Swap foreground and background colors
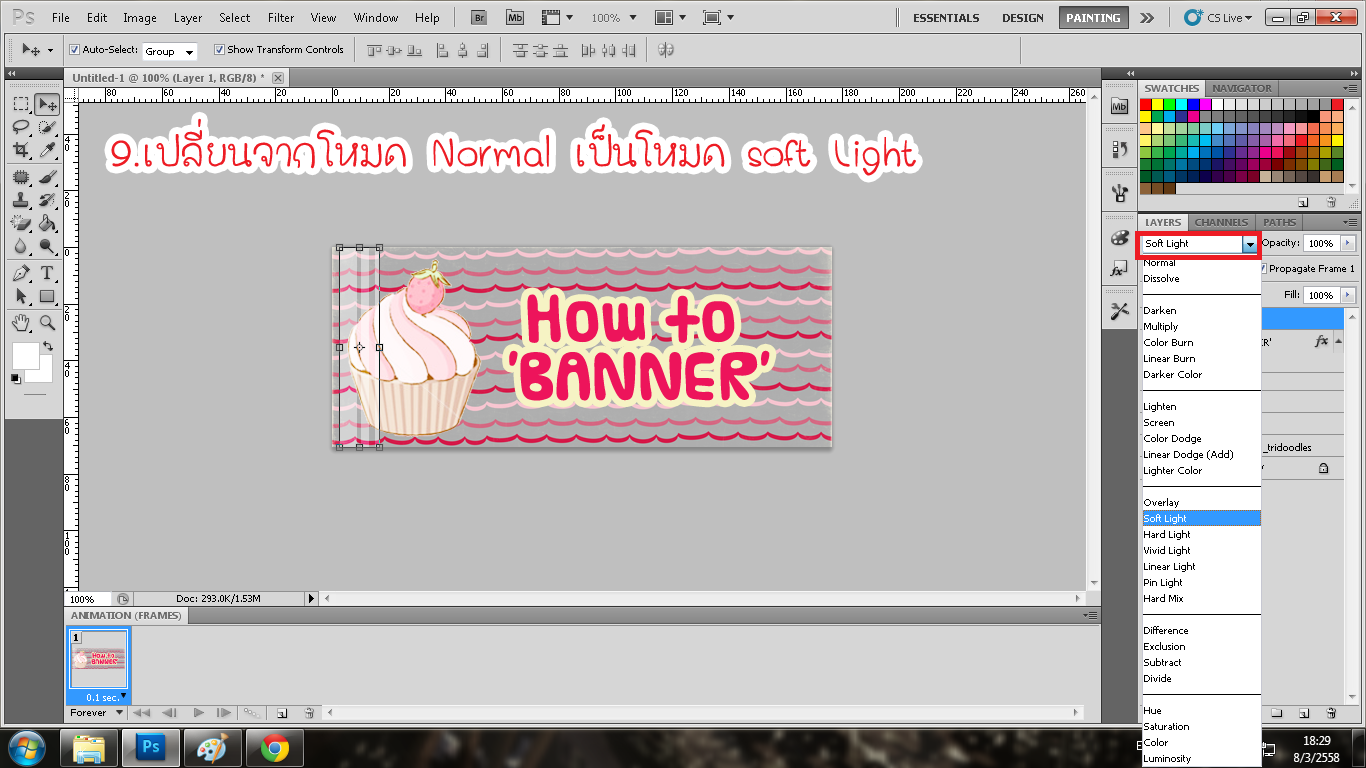This screenshot has height=768, width=1366. pyautogui.click(x=47, y=347)
